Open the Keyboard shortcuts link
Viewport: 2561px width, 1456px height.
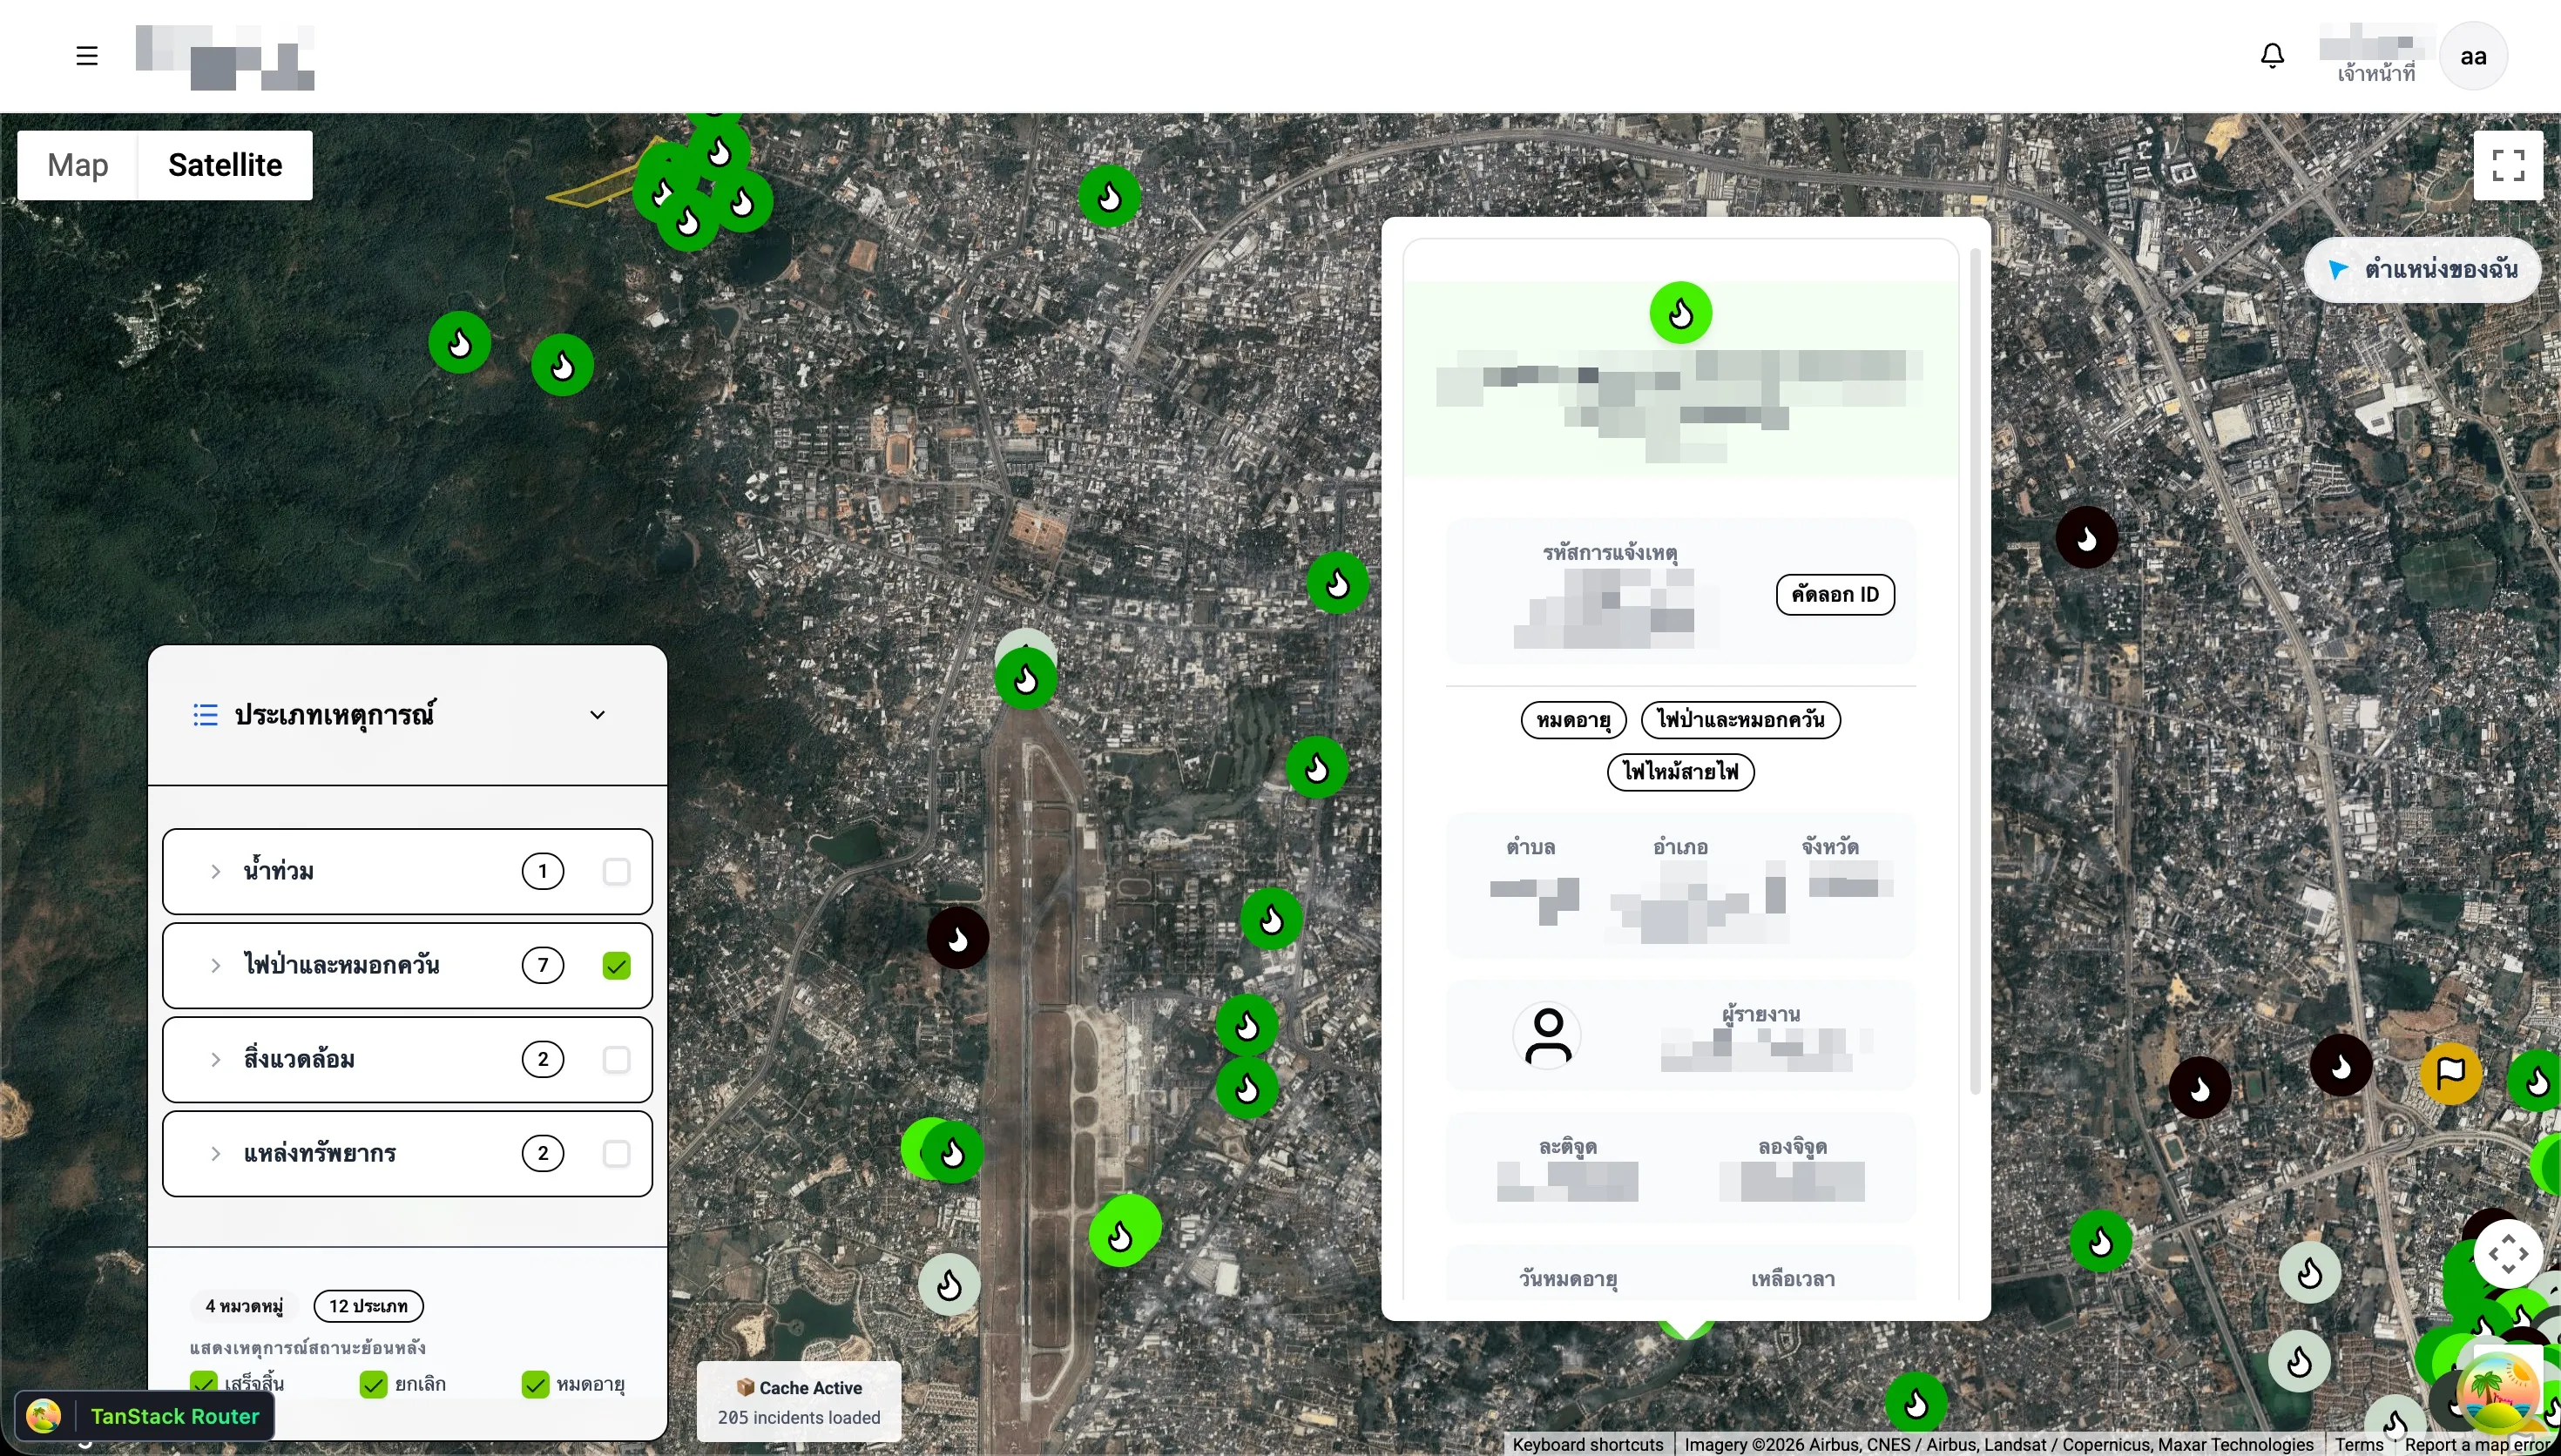pyautogui.click(x=1587, y=1445)
